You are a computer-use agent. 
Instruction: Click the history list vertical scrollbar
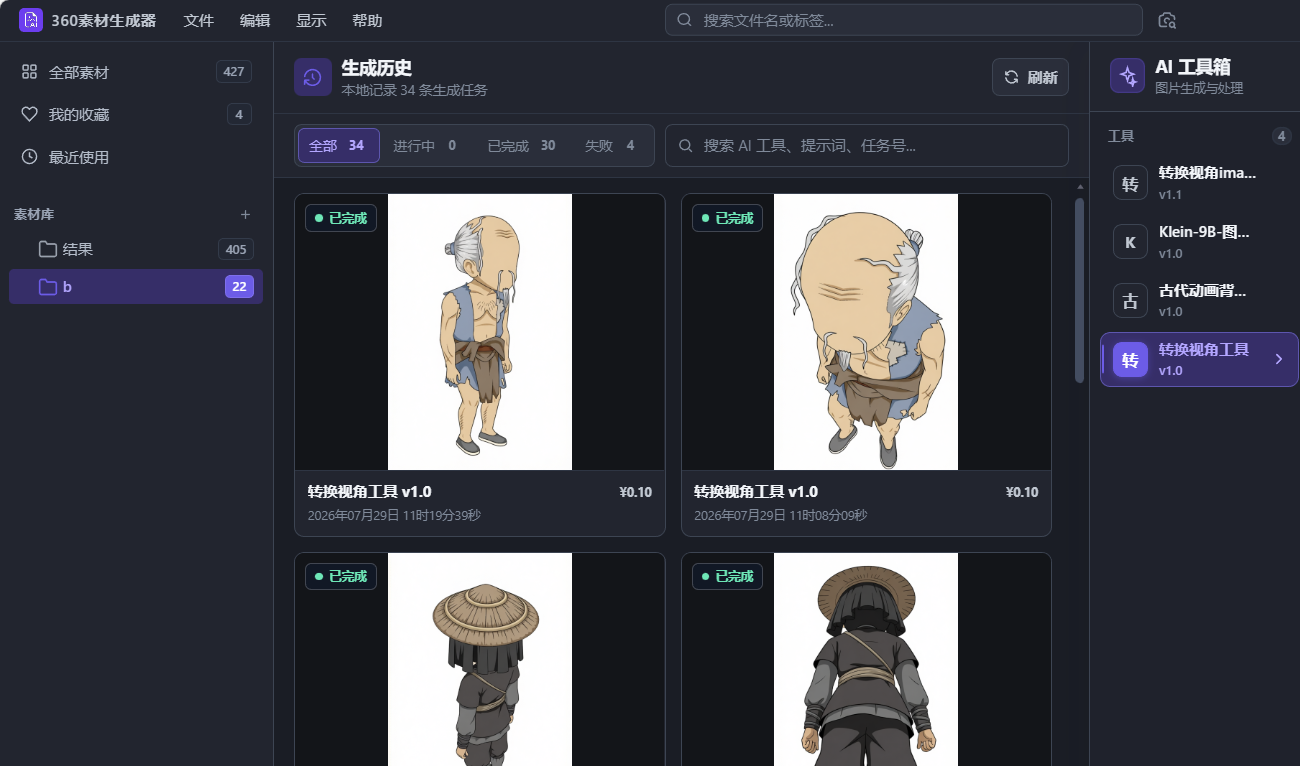(1079, 290)
